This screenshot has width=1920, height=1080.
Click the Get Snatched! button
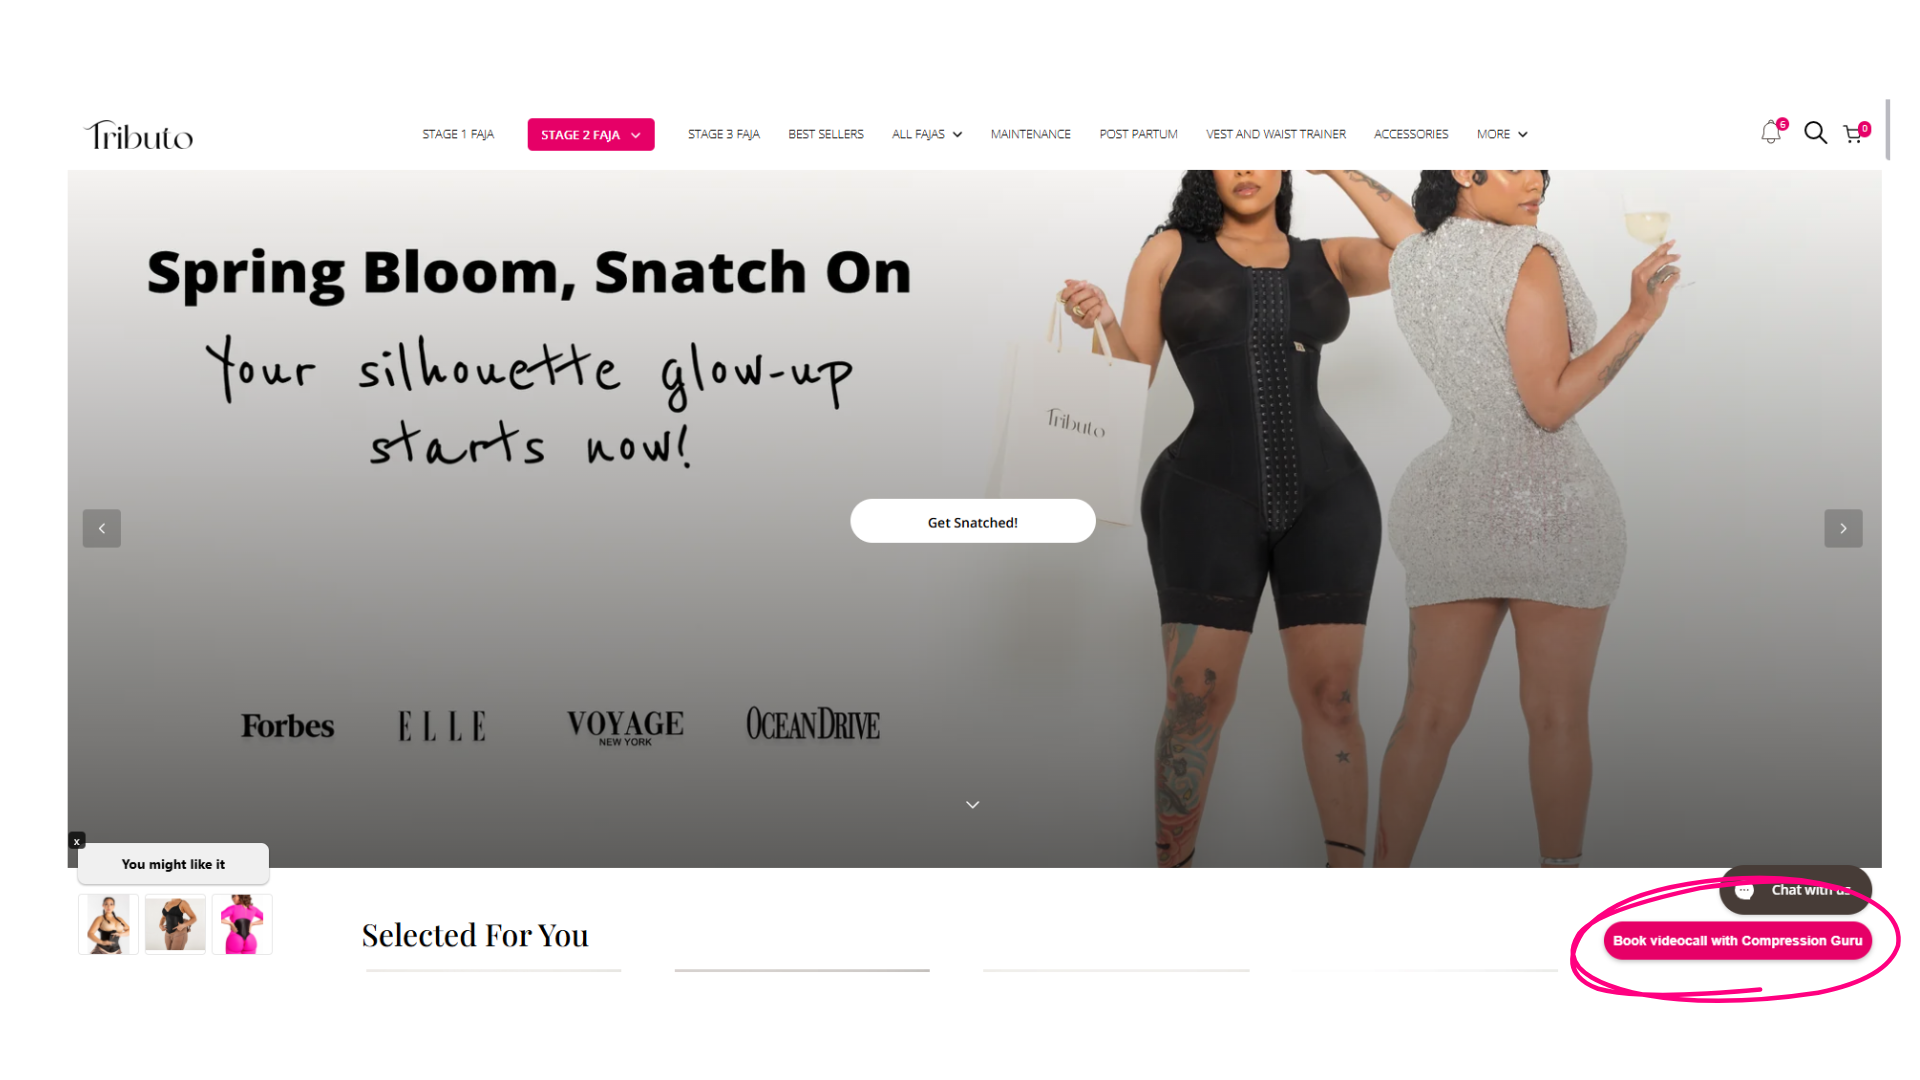(x=973, y=521)
